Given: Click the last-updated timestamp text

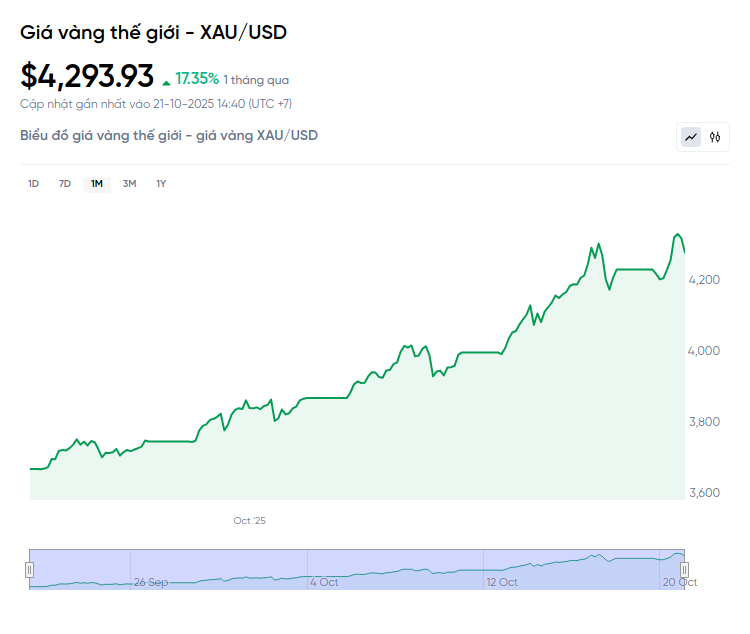Looking at the screenshot, I should pyautogui.click(x=156, y=103).
